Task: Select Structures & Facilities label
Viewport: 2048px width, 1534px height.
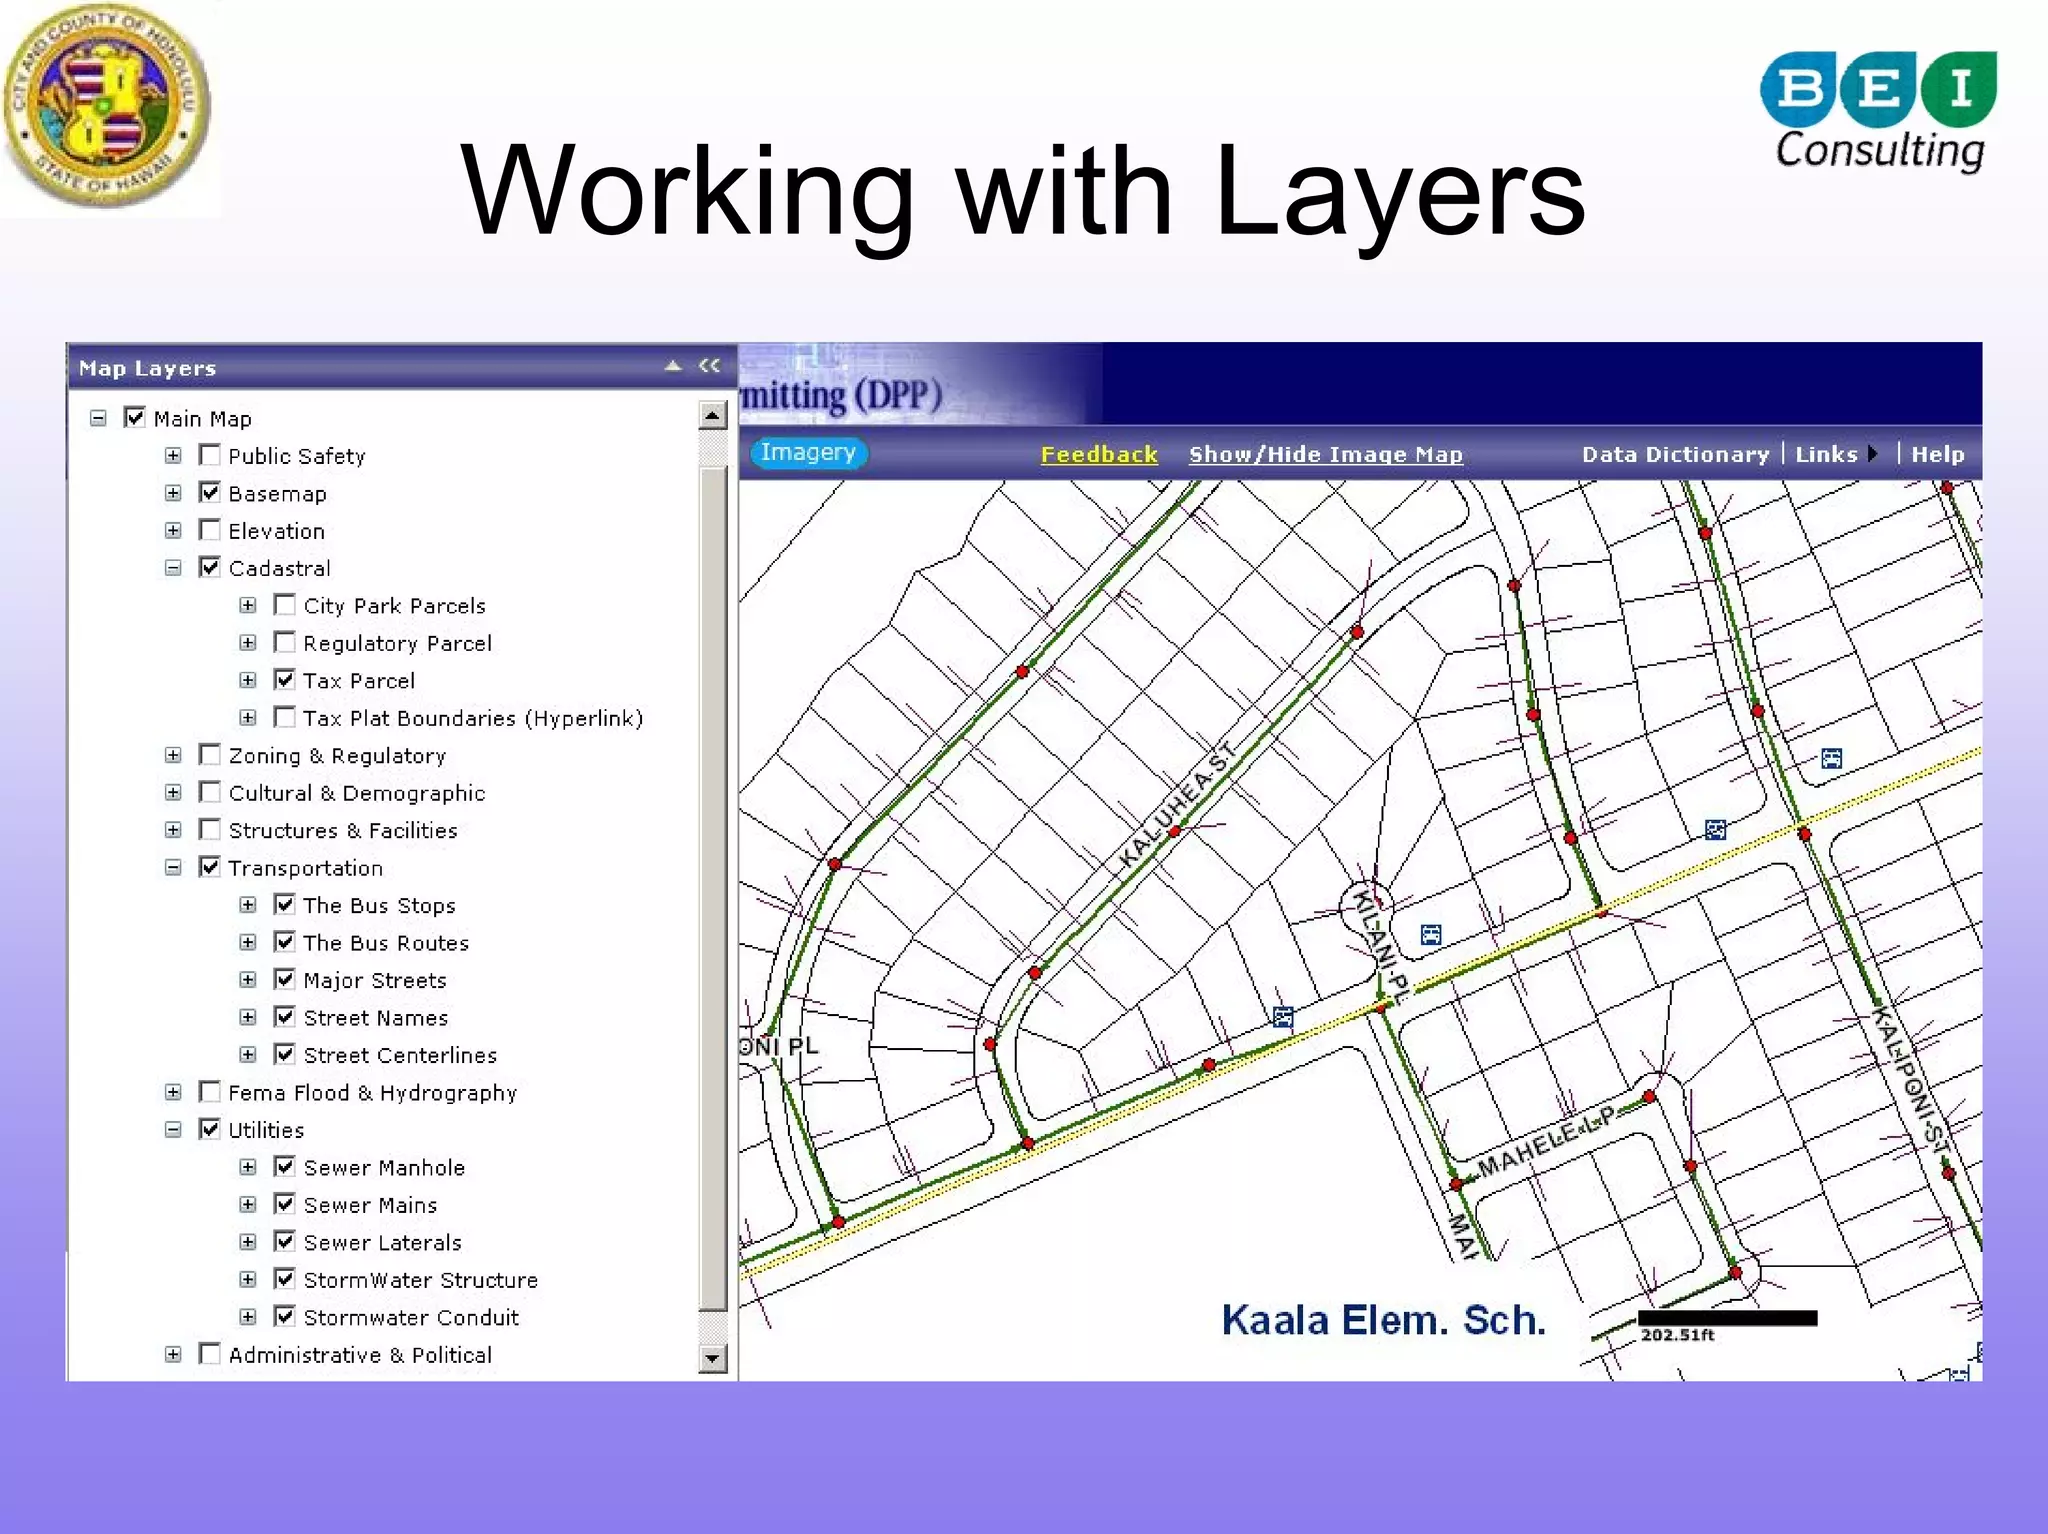Action: click(x=343, y=830)
